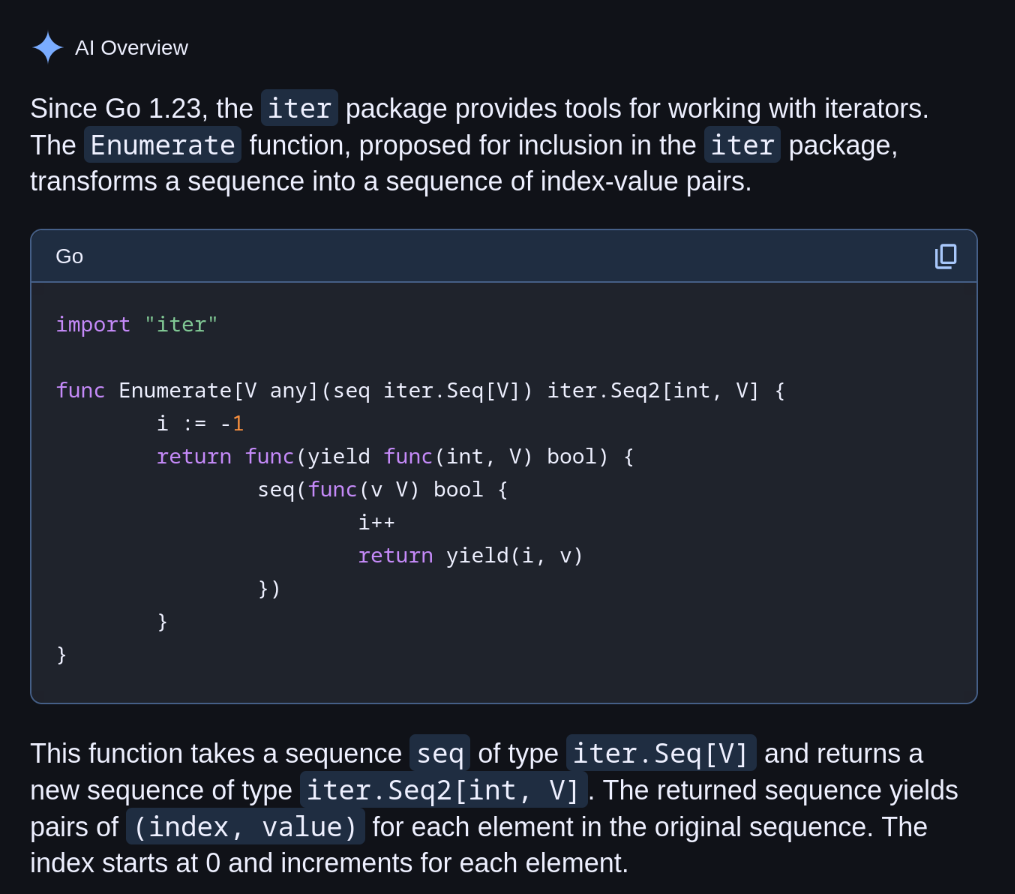The height and width of the screenshot is (894, 1015).
Task: Click the final closing brace of the code
Action: (62, 654)
